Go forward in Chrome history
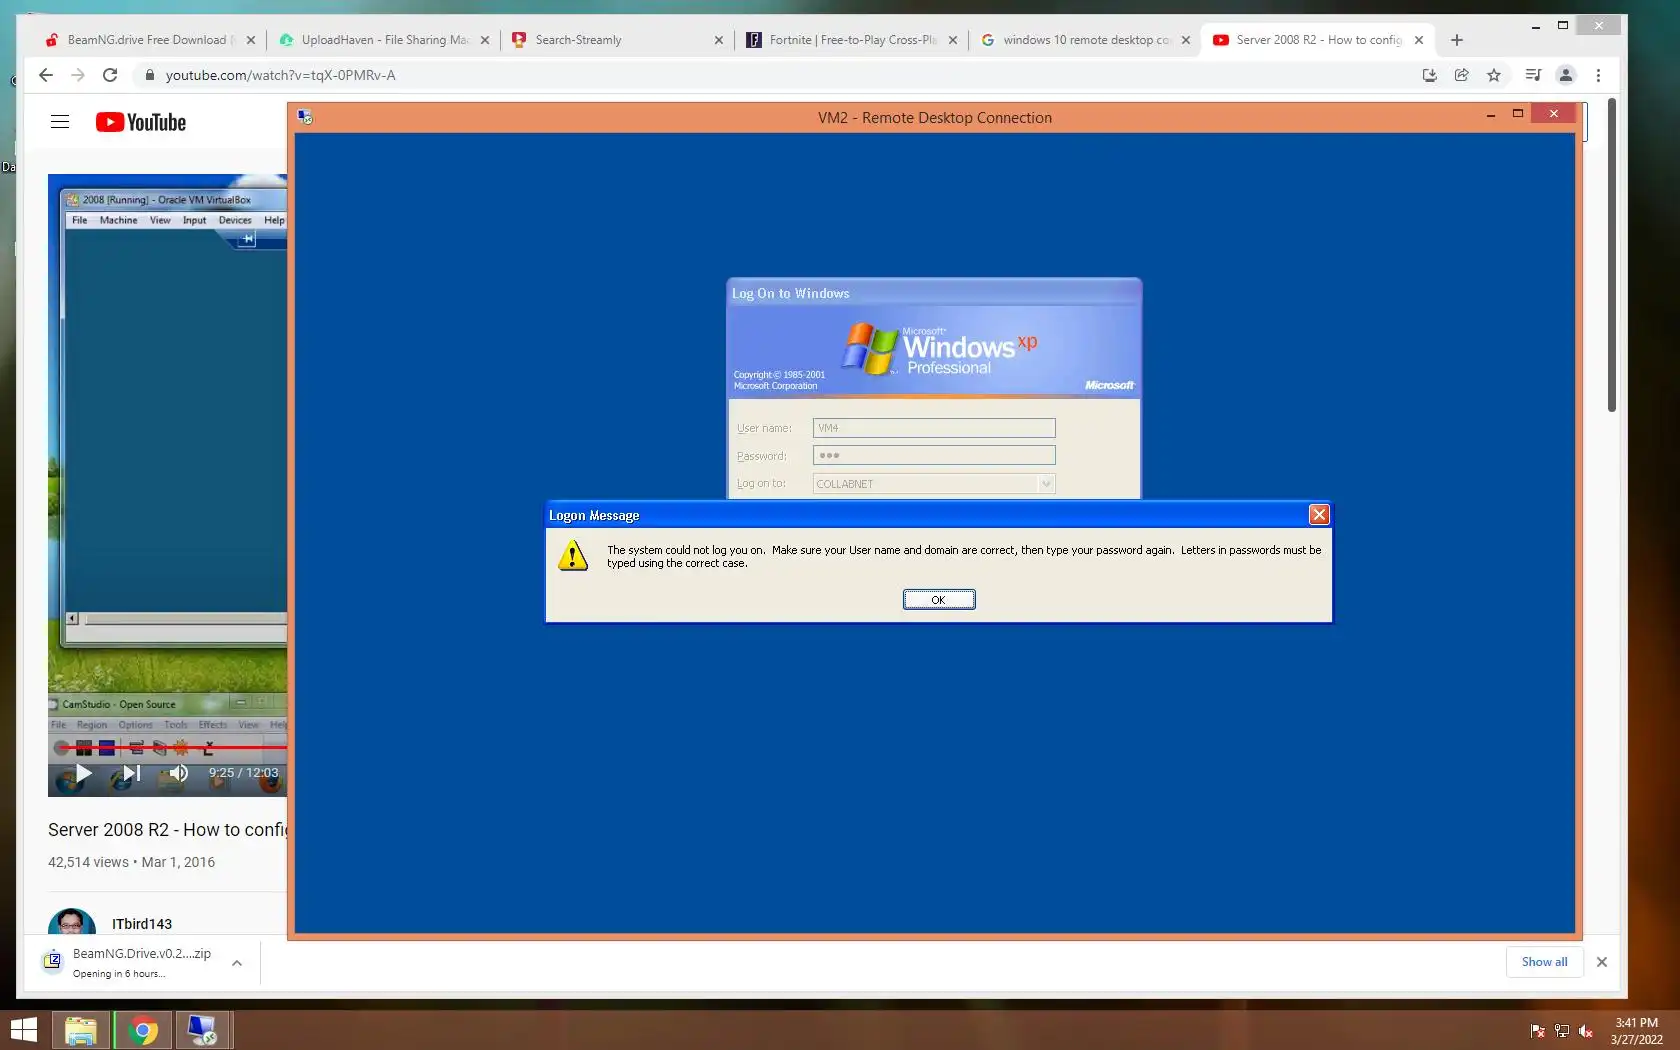 click(x=78, y=75)
